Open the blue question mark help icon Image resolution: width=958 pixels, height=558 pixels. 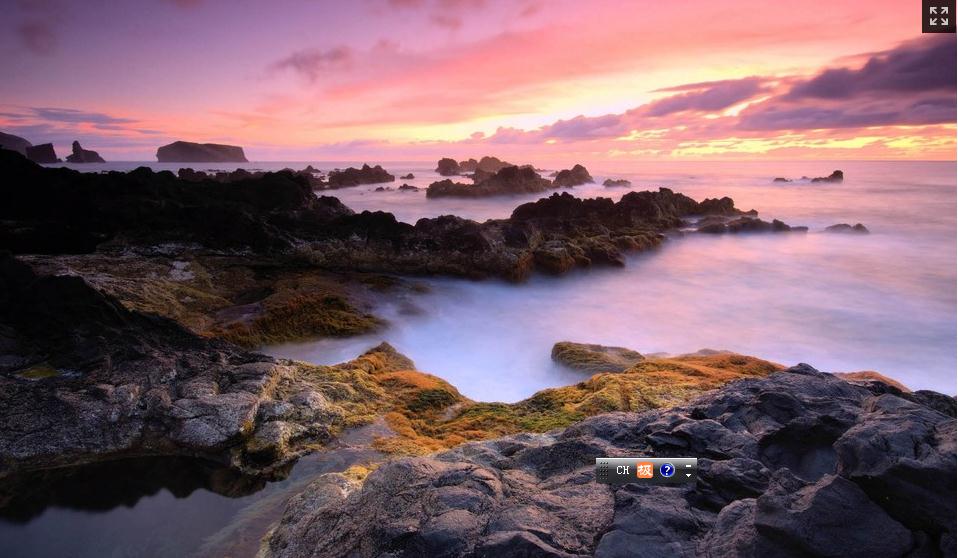click(x=667, y=470)
